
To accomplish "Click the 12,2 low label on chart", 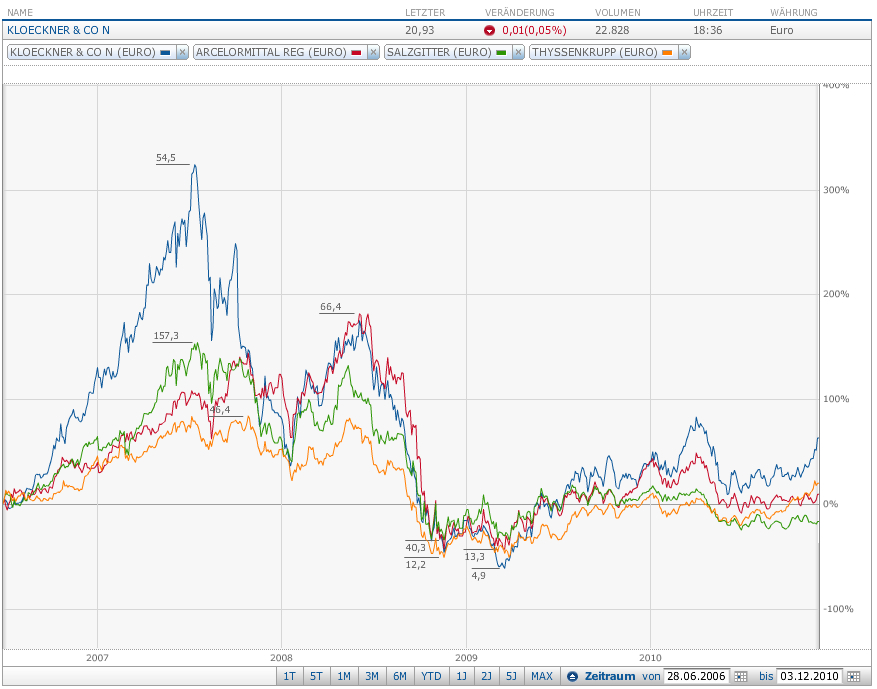I will 416,565.
